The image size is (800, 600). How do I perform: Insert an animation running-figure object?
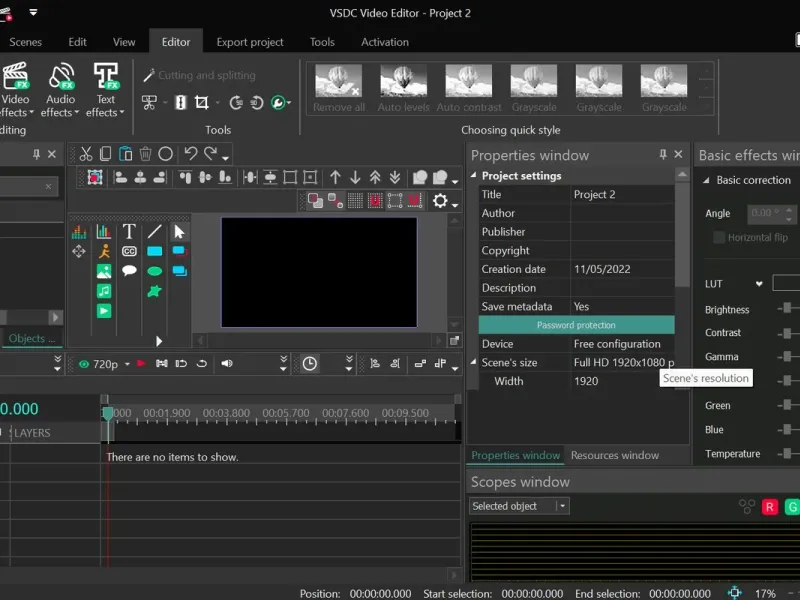point(104,251)
